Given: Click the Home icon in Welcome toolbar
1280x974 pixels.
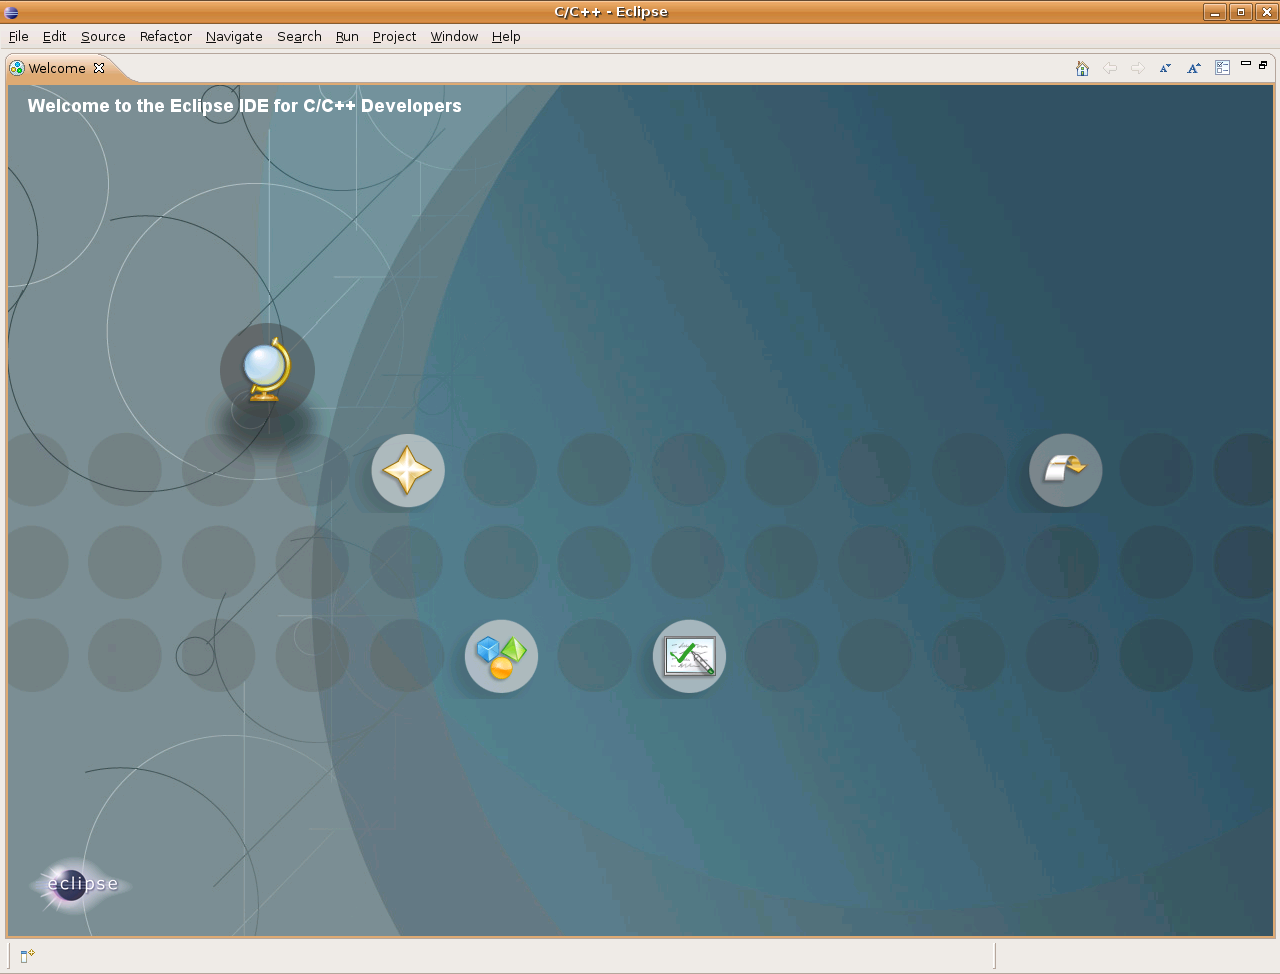Looking at the screenshot, I should (x=1082, y=68).
